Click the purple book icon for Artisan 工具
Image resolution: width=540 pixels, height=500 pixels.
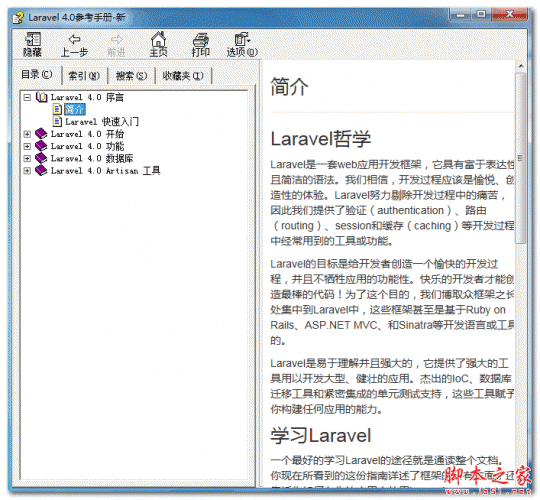(41, 170)
